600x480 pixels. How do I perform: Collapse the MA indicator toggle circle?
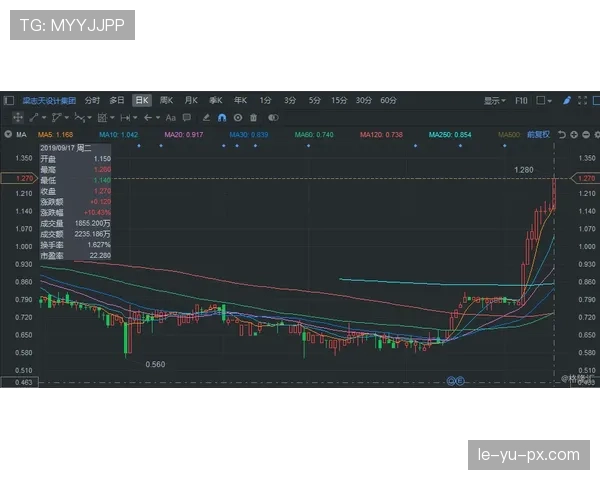(9, 135)
